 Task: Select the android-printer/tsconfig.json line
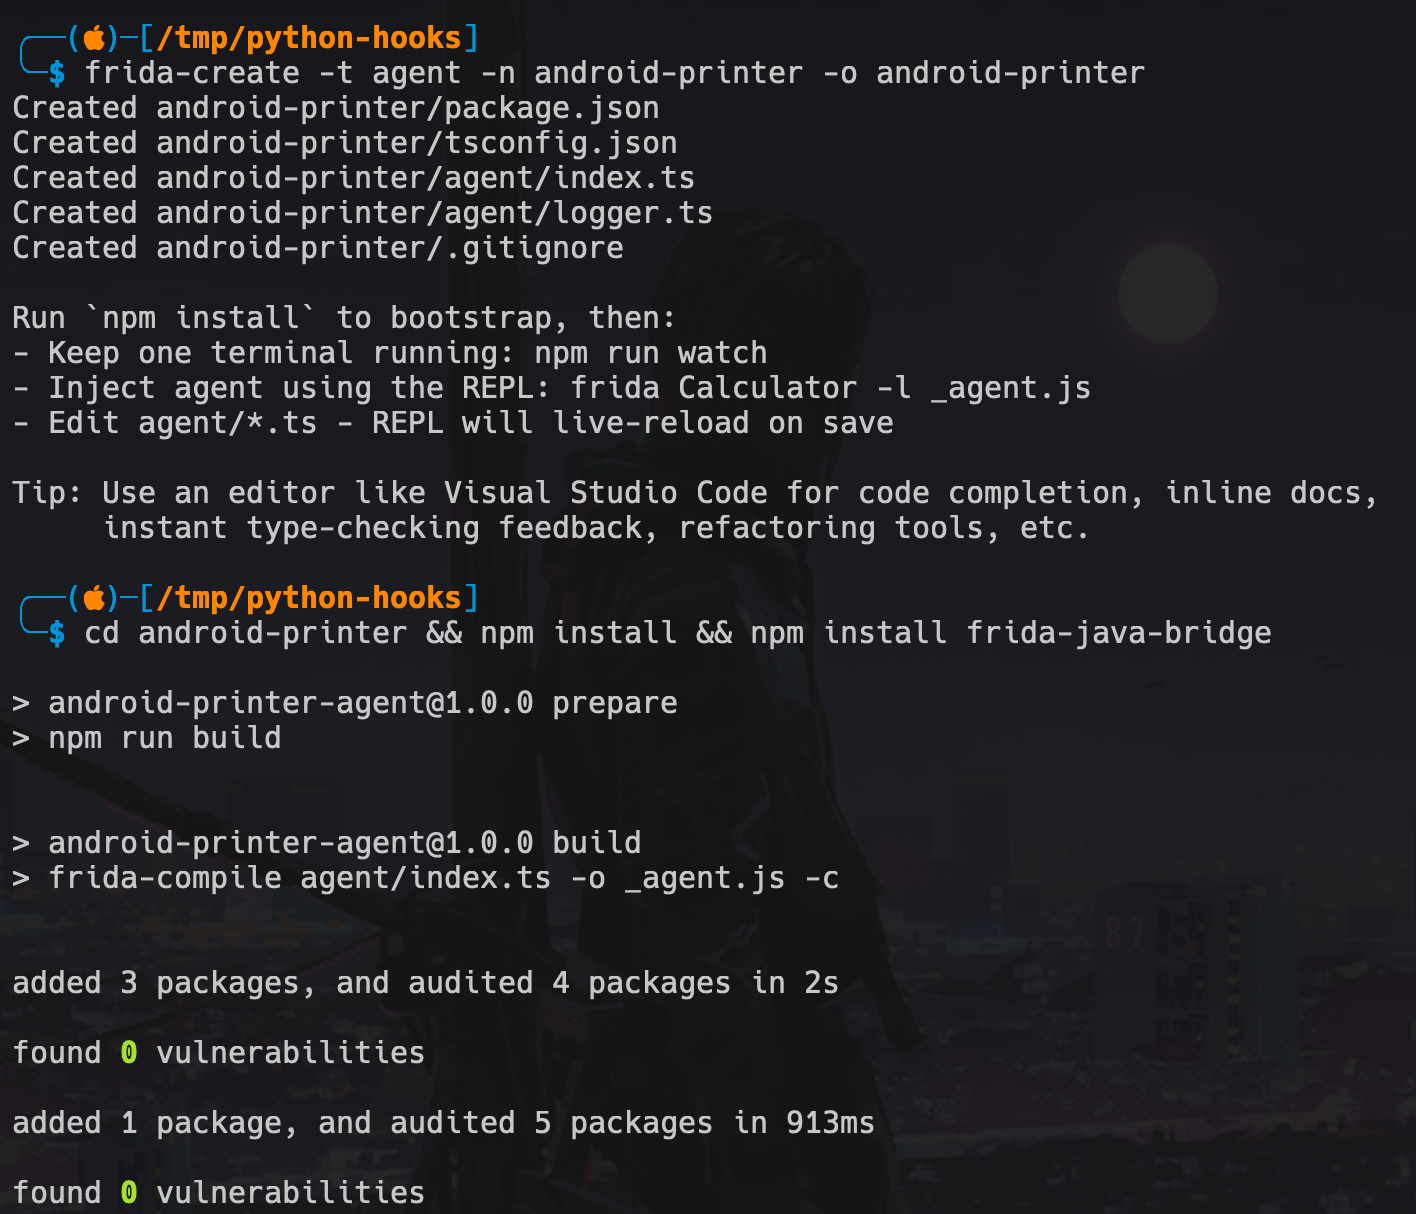click(x=345, y=143)
